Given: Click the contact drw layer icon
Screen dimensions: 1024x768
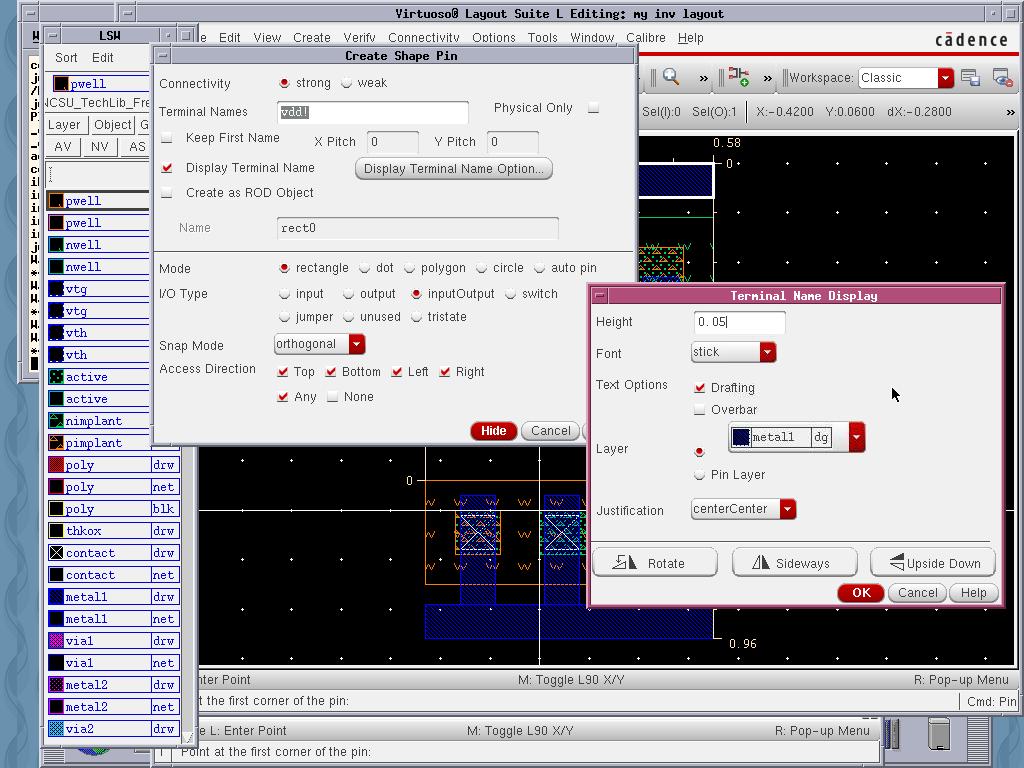Looking at the screenshot, I should pyautogui.click(x=56, y=553).
